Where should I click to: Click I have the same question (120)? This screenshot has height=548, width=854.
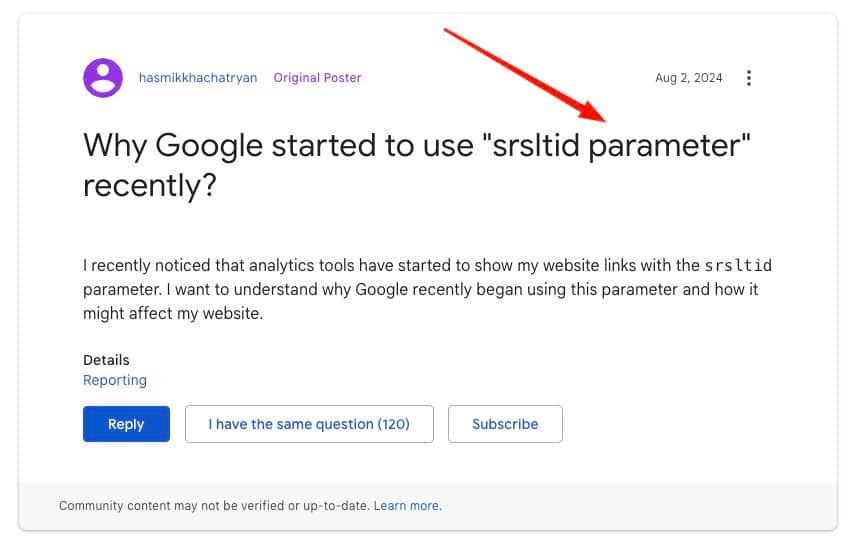pos(309,424)
